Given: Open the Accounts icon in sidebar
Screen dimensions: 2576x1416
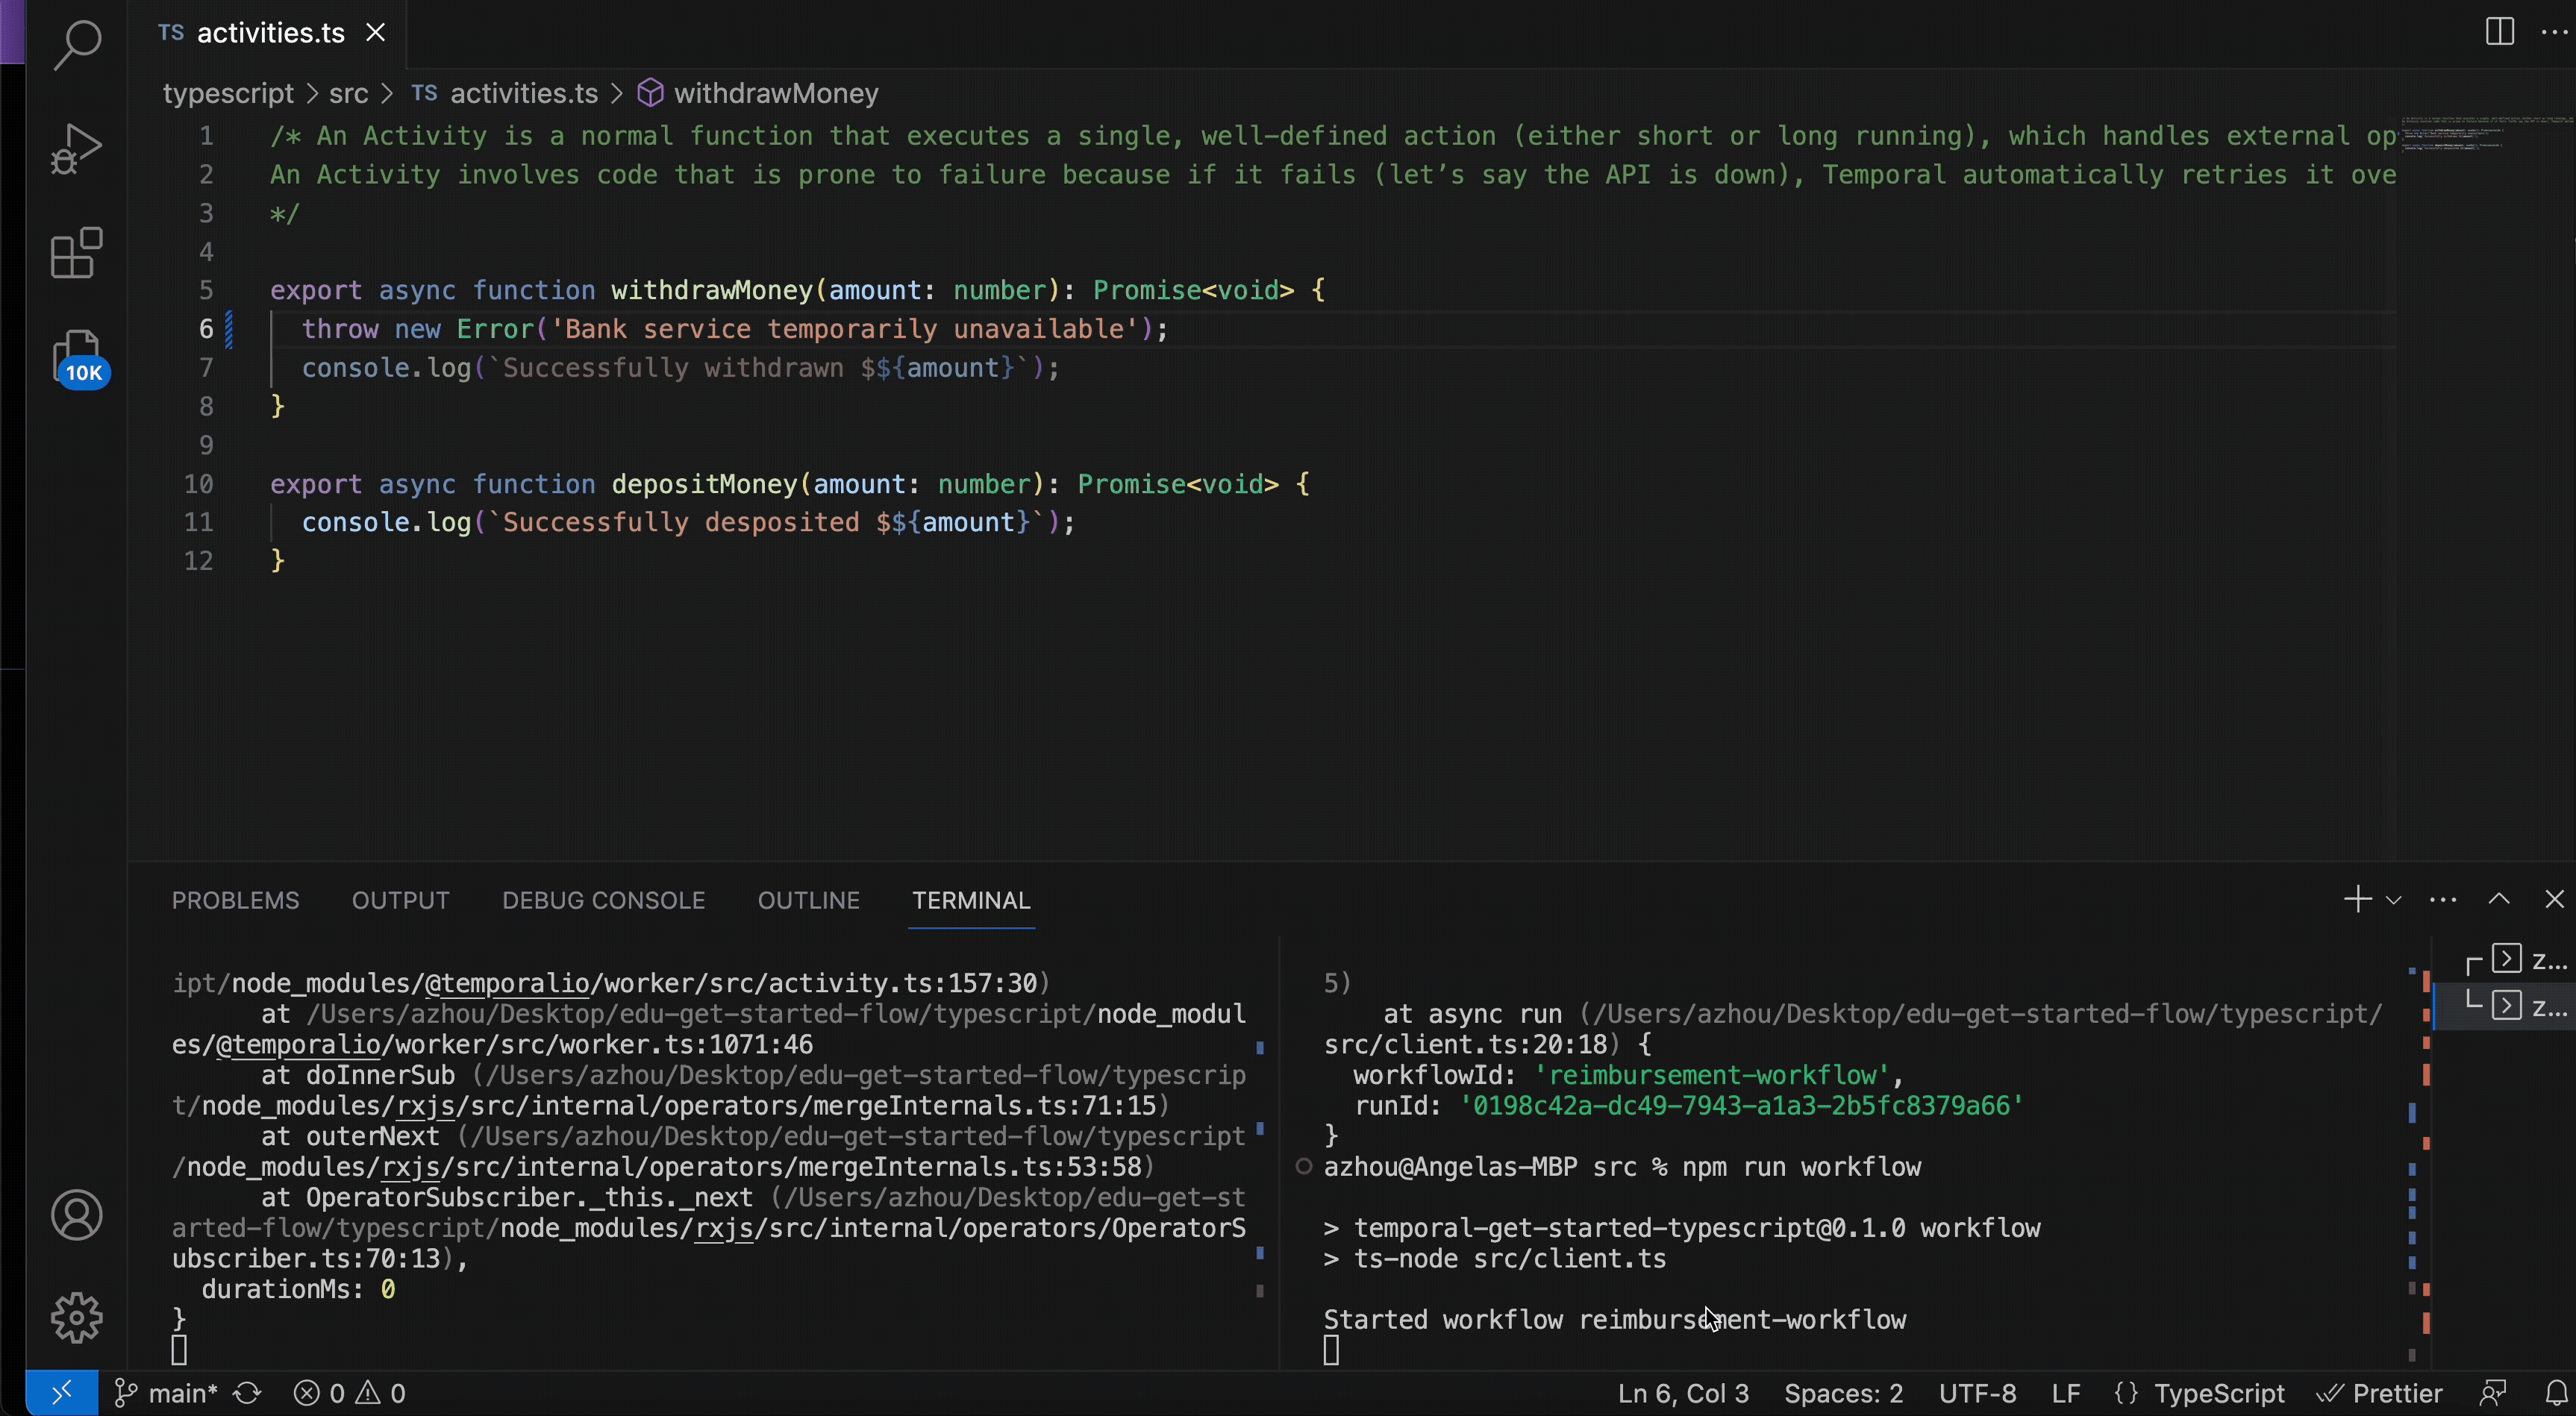Looking at the screenshot, I should coord(77,1215).
